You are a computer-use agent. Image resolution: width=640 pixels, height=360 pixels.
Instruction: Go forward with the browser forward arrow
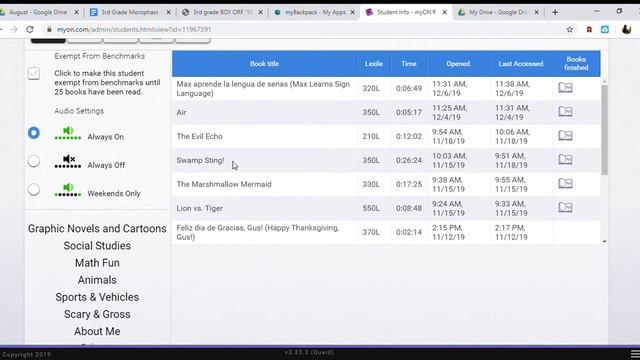(14, 29)
